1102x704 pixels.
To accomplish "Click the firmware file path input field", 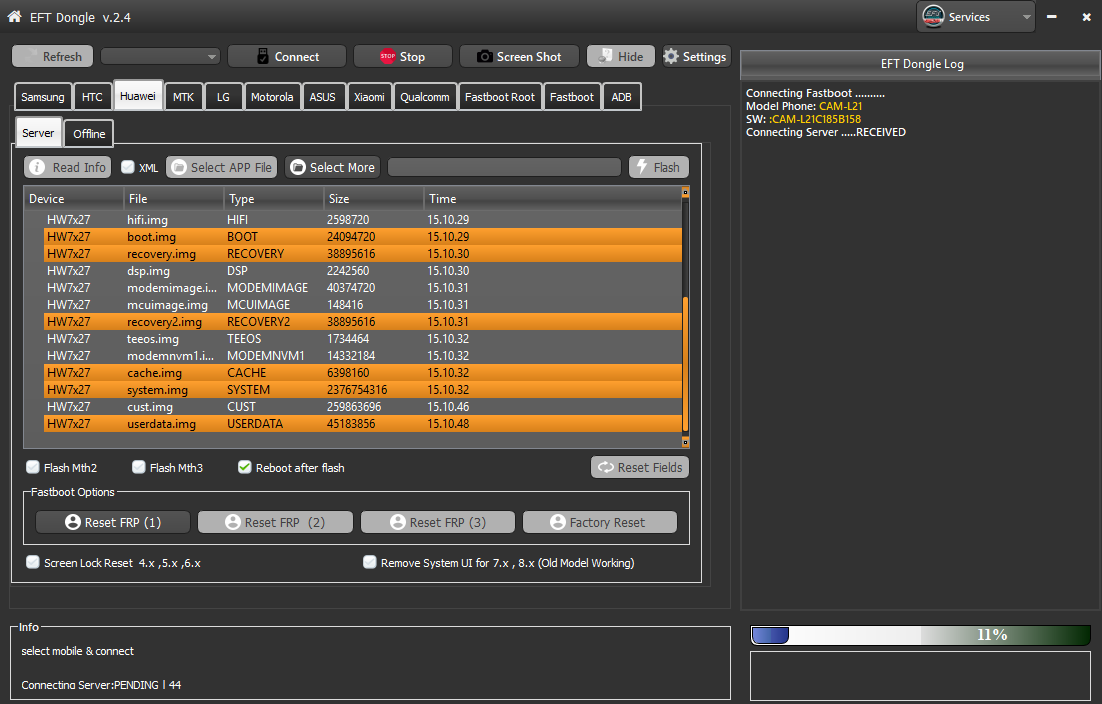I will 505,167.
